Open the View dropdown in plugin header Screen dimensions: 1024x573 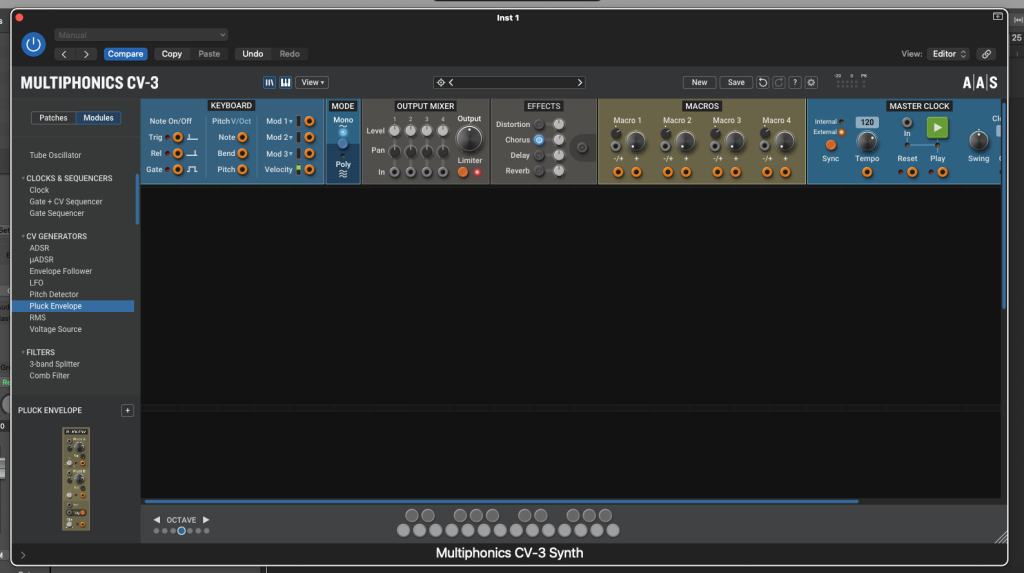point(313,83)
